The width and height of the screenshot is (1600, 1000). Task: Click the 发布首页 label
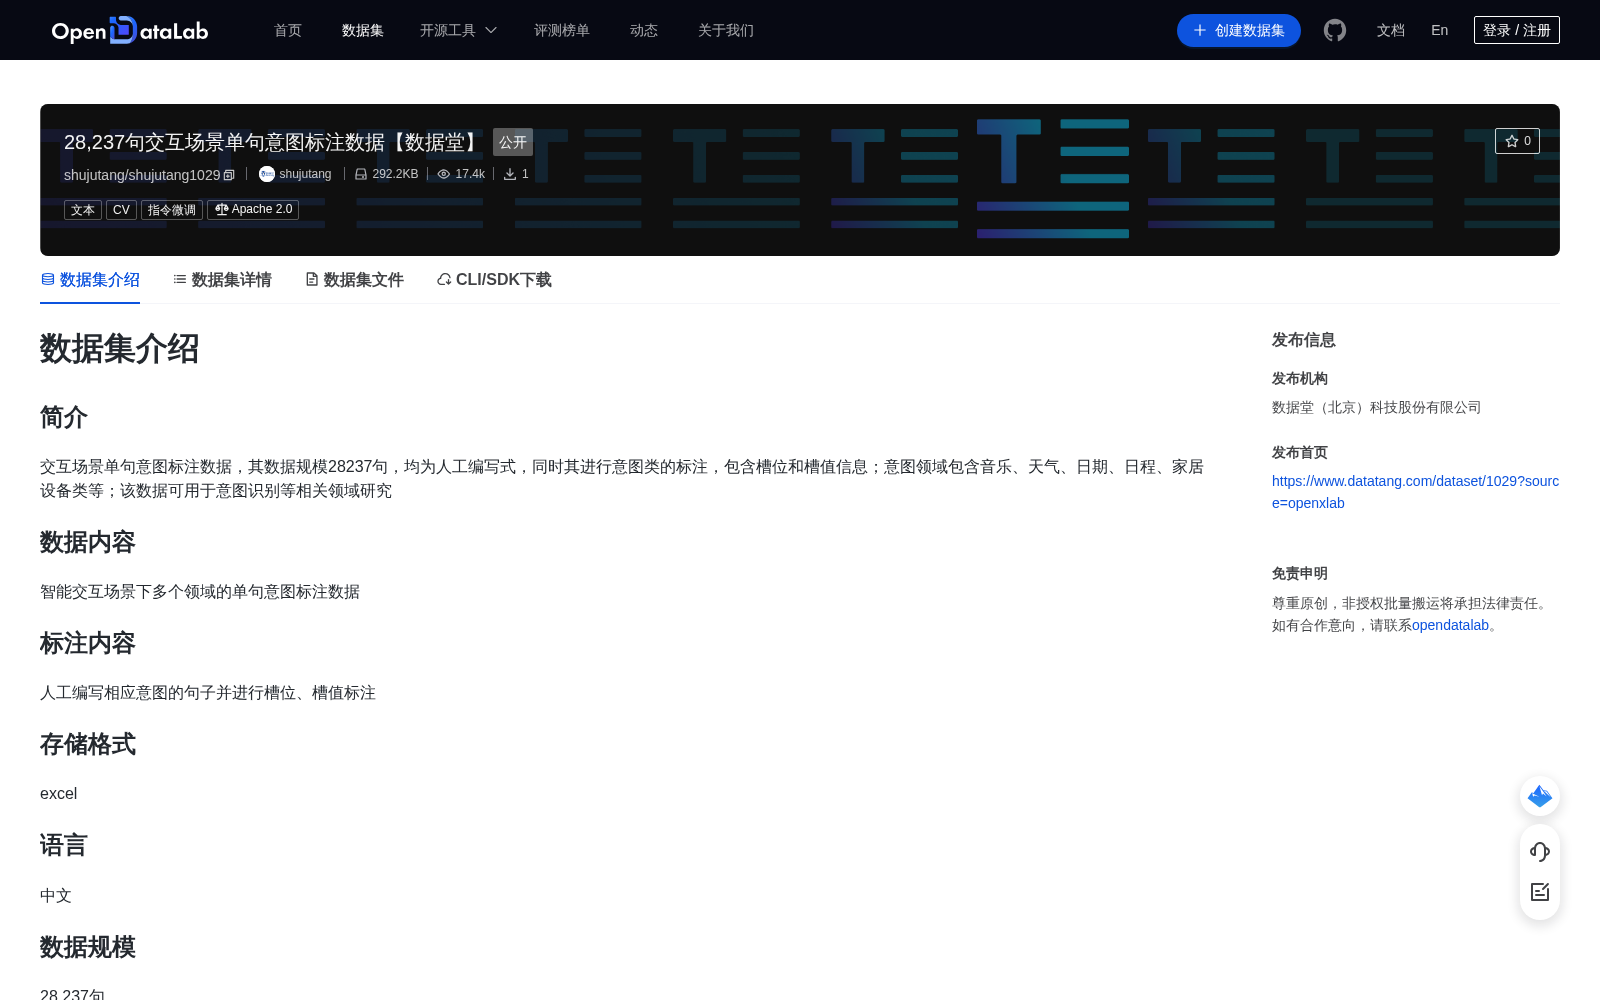click(x=1300, y=452)
